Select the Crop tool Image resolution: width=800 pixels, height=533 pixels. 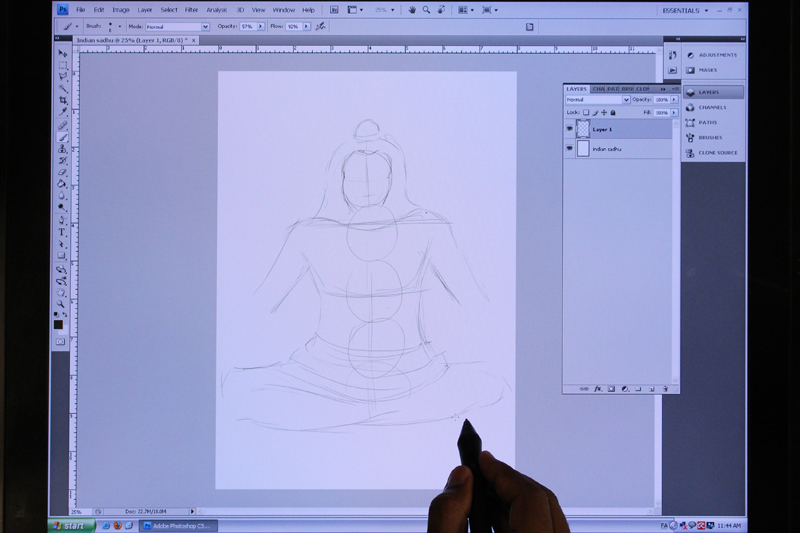[x=62, y=101]
